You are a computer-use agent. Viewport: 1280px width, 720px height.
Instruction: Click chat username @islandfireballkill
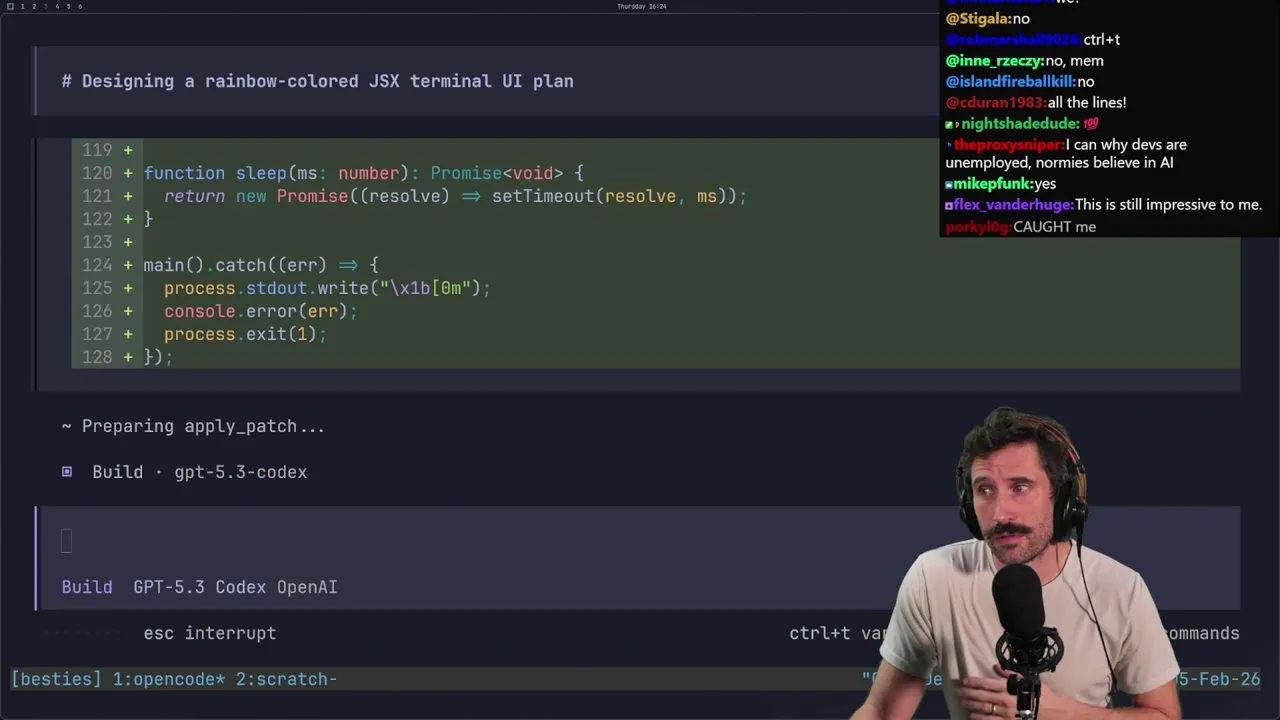1010,82
